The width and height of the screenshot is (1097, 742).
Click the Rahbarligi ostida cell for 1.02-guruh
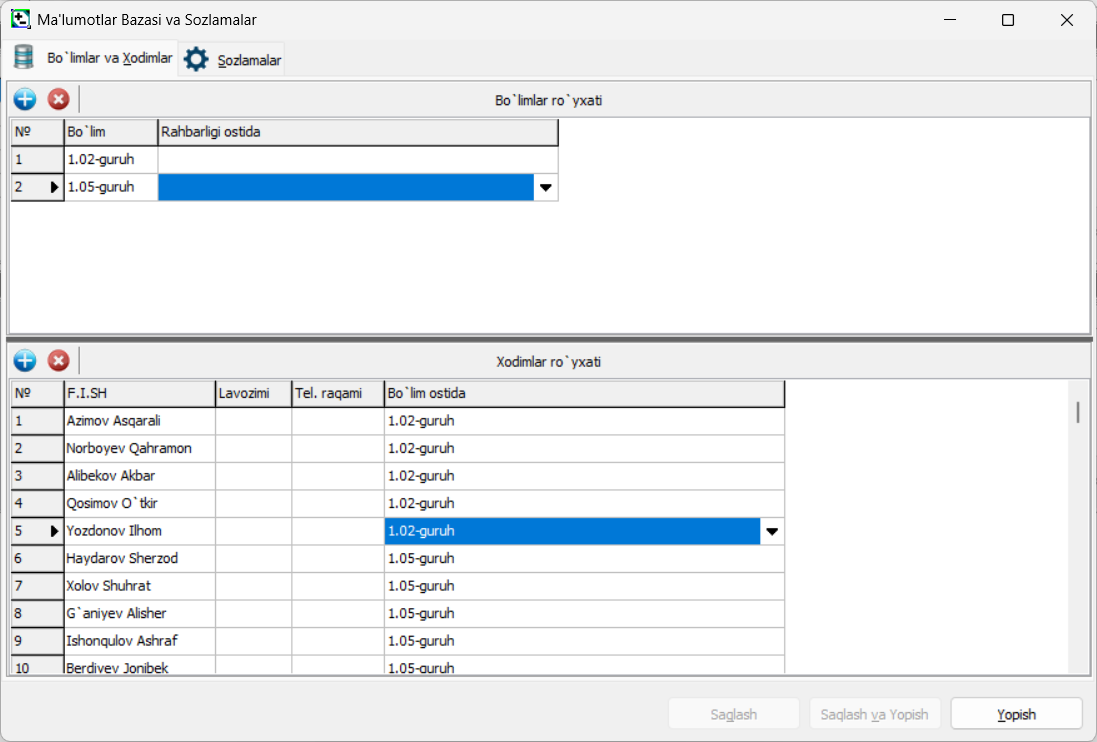(x=358, y=159)
